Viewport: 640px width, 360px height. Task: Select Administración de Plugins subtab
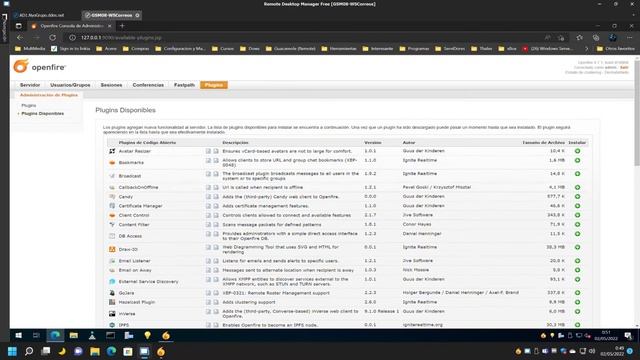[x=49, y=95]
